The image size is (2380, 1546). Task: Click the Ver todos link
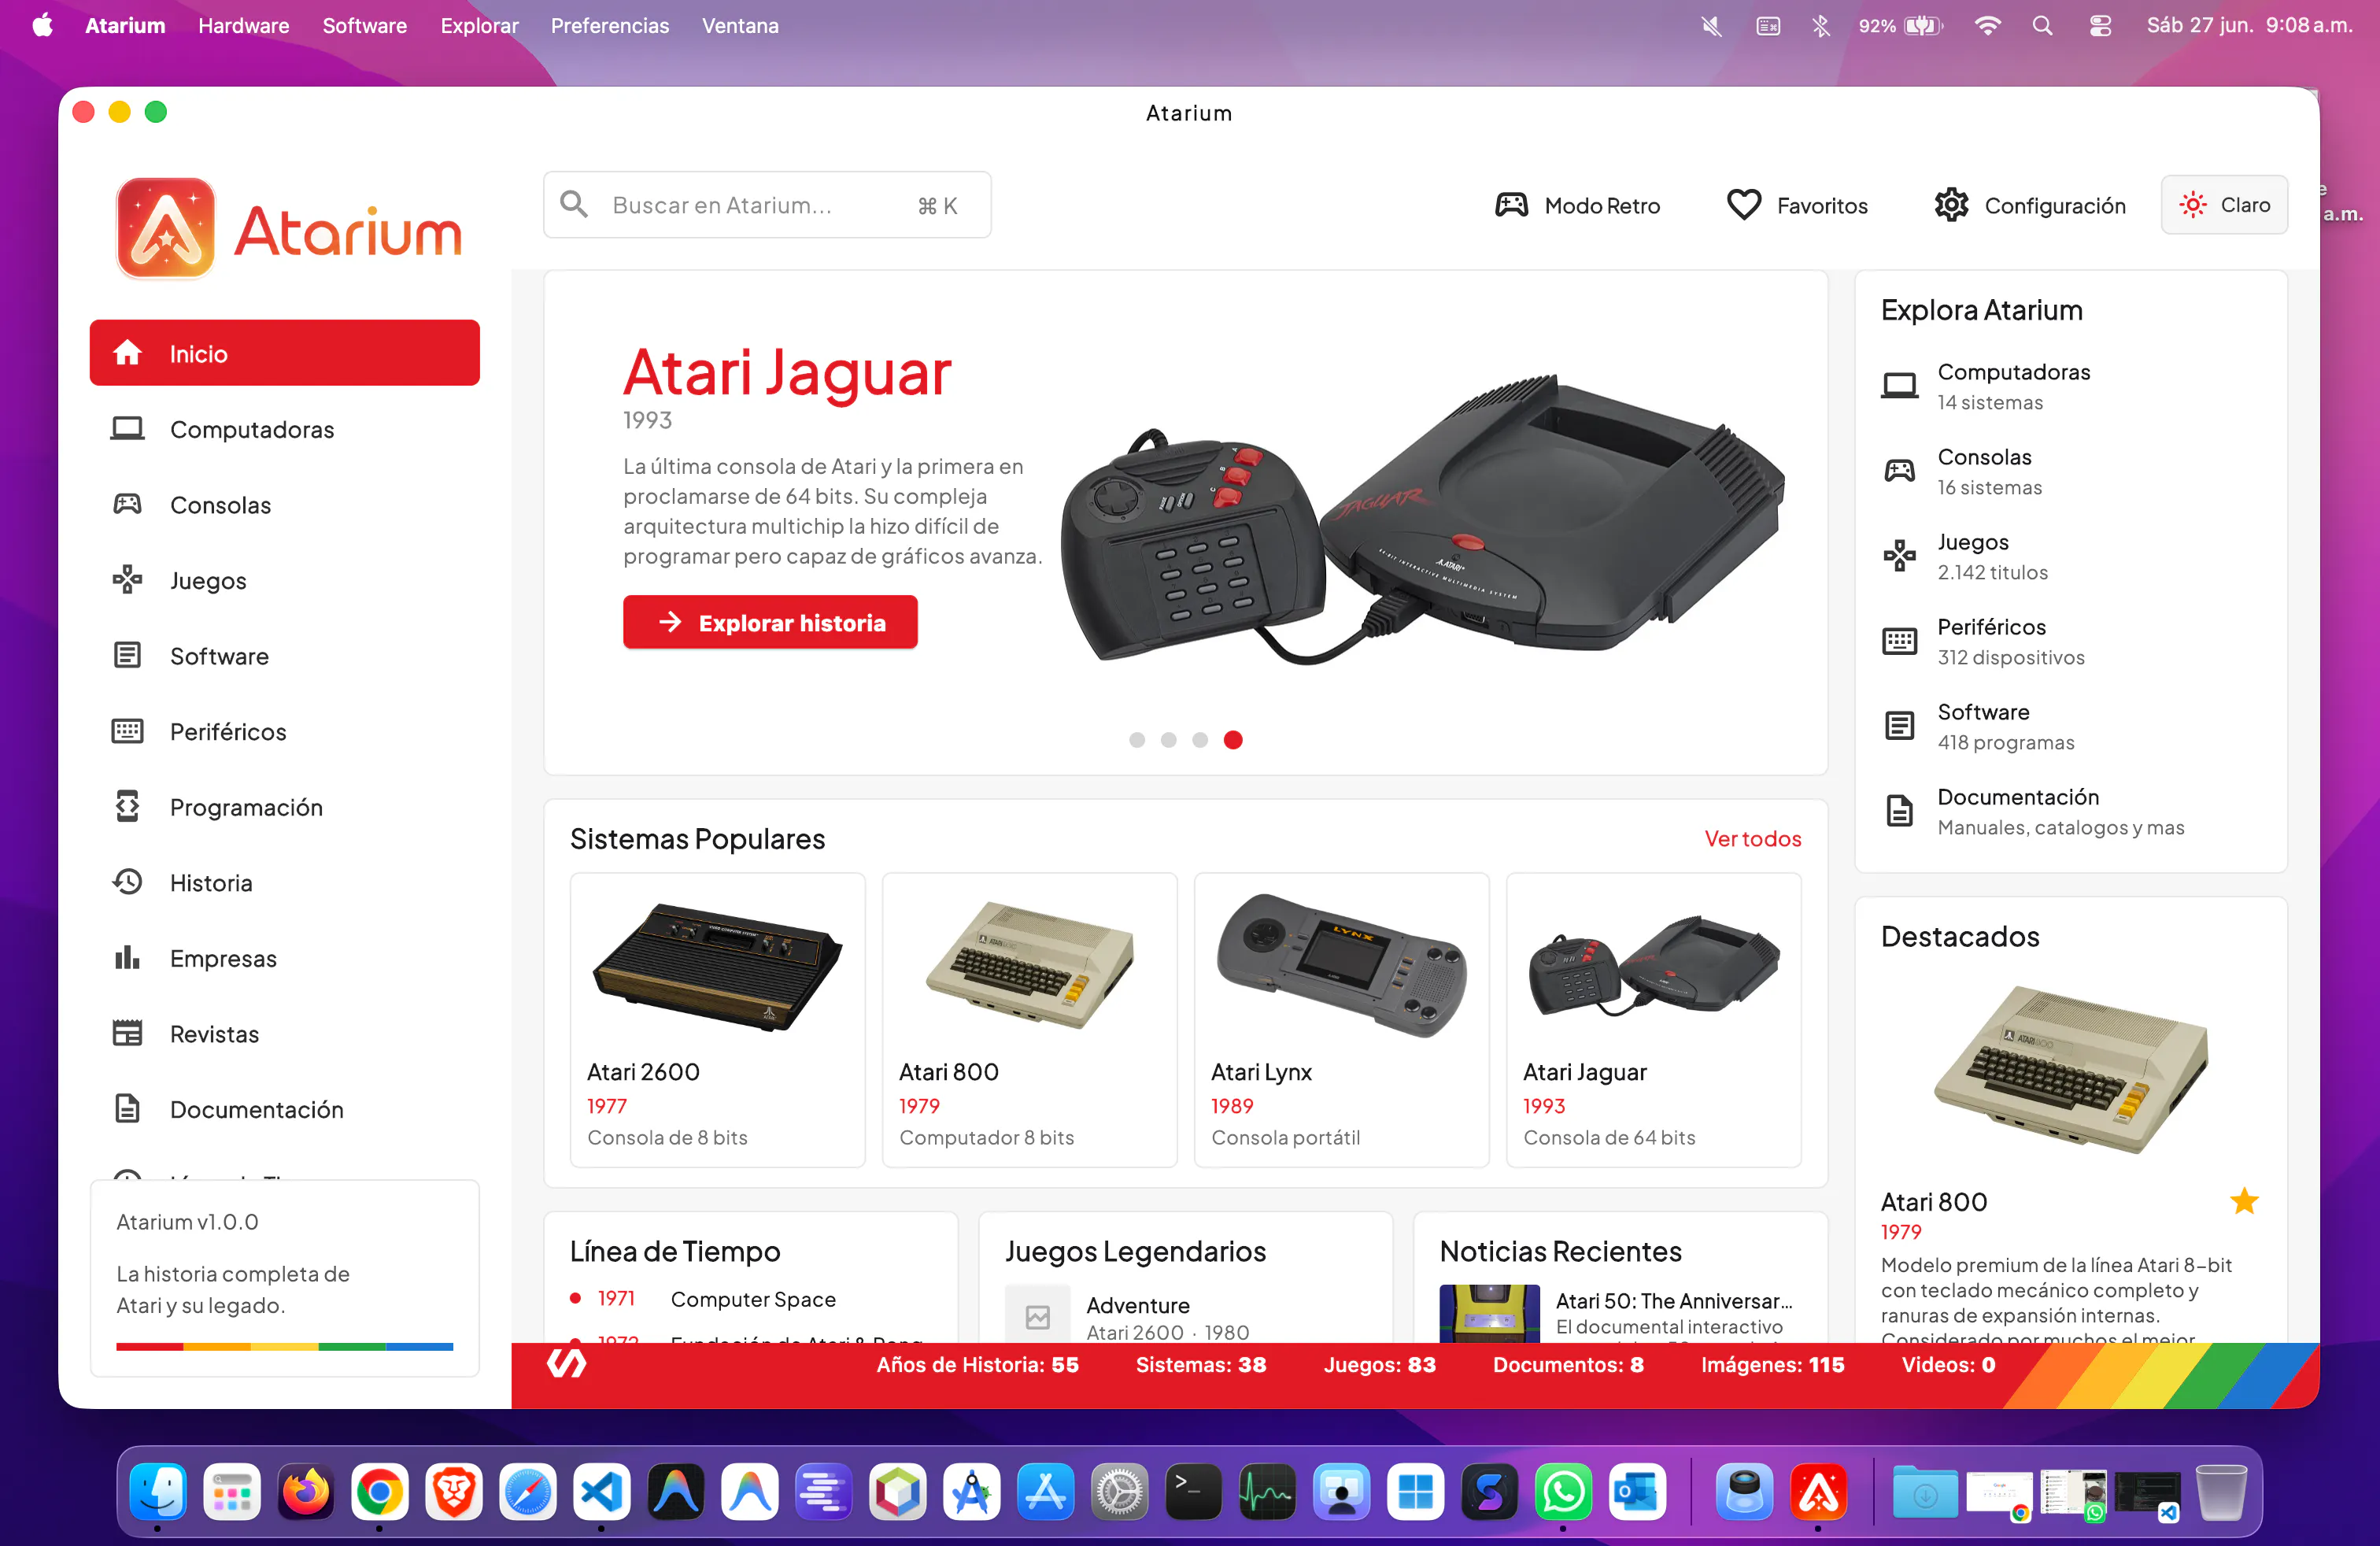1752,838
